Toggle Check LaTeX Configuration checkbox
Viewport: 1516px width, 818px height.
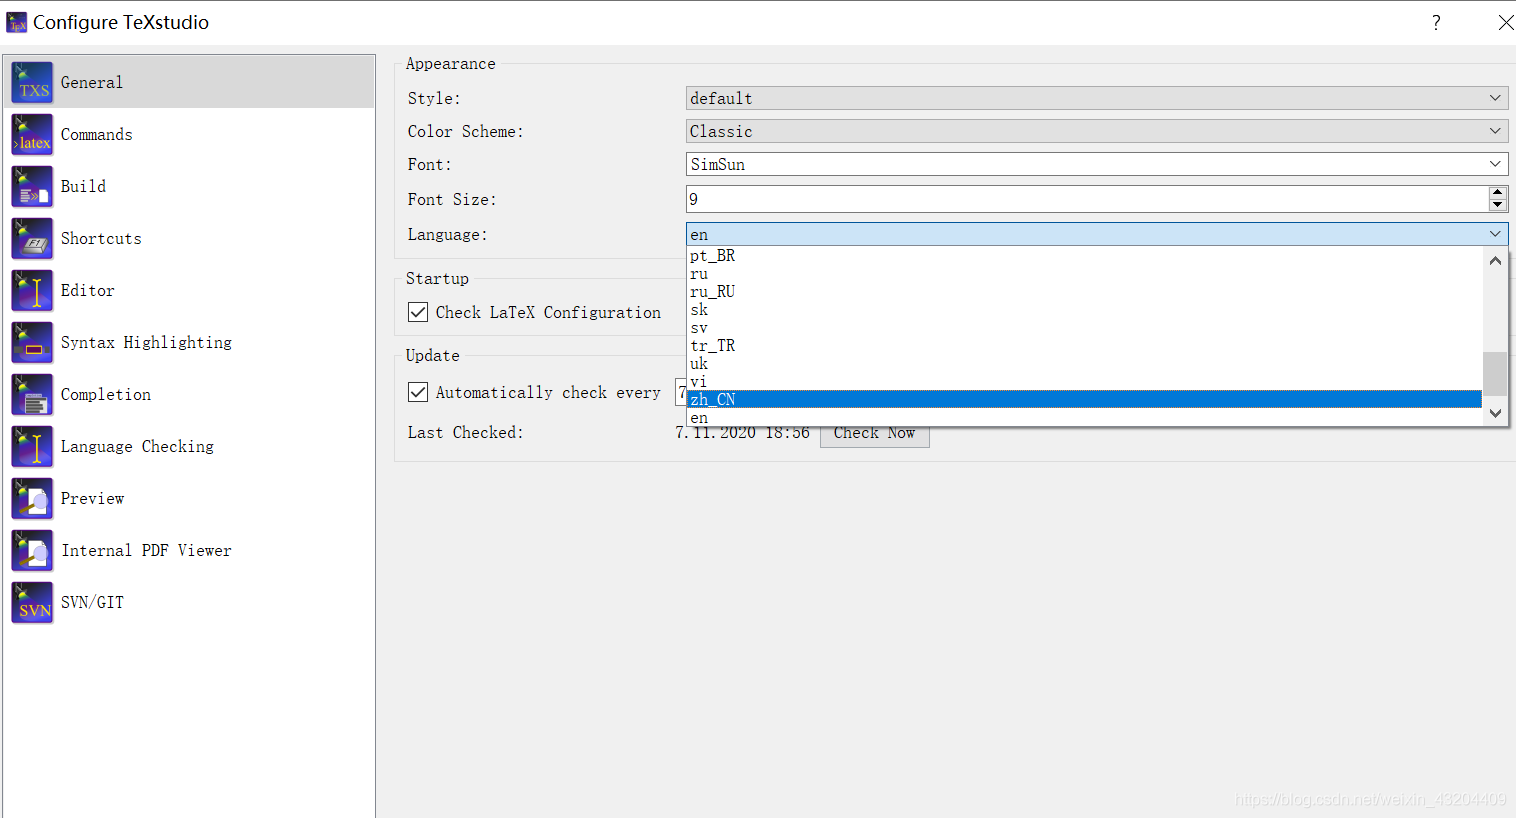(x=418, y=312)
